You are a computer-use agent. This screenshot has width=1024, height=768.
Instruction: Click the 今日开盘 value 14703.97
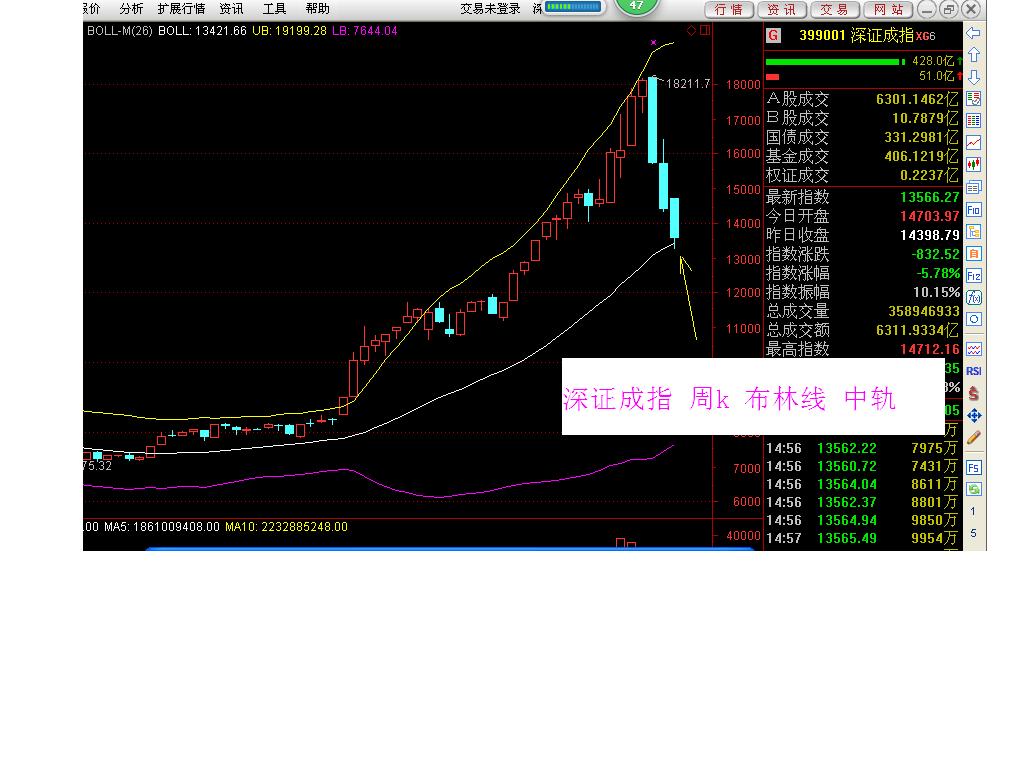click(x=929, y=216)
